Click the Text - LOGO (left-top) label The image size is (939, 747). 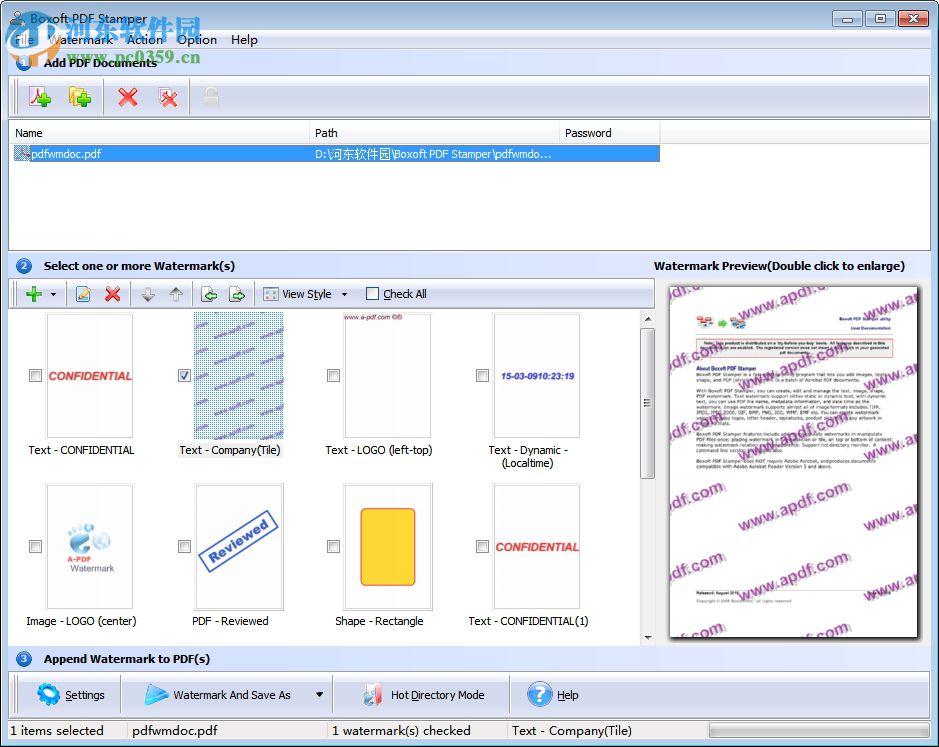(x=379, y=450)
